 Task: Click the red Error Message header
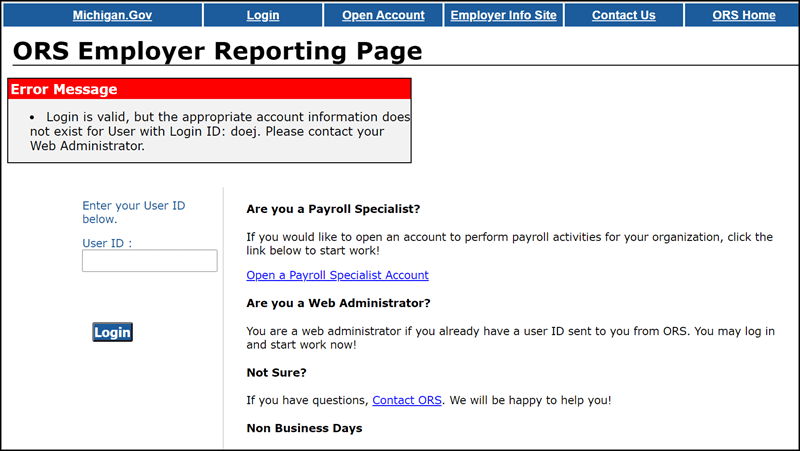coord(209,89)
